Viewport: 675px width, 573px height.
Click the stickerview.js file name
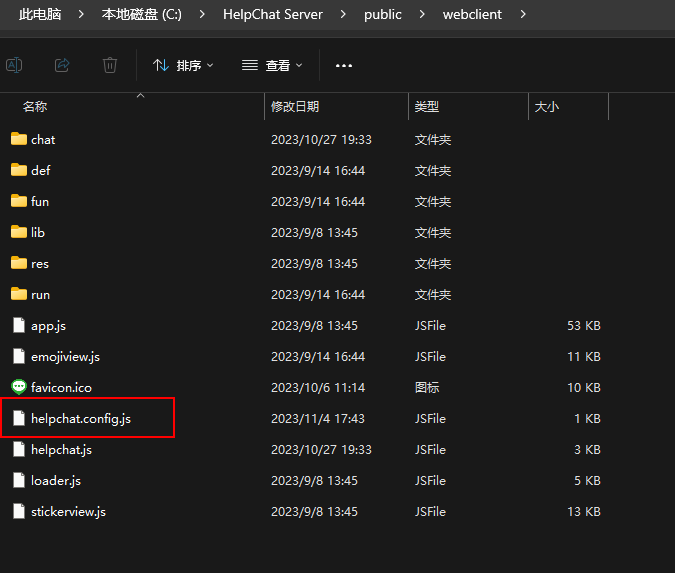point(68,512)
